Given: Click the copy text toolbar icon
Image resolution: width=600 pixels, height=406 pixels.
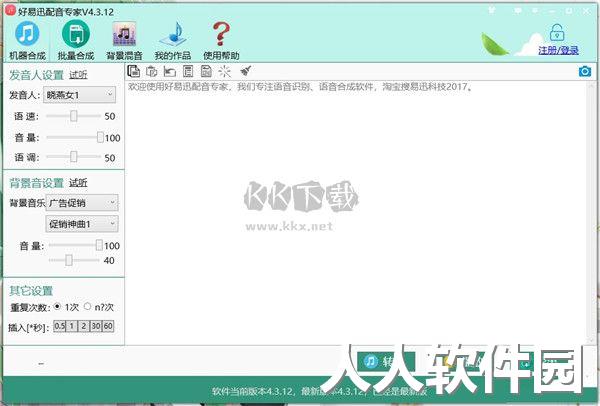Looking at the screenshot, I should (x=134, y=71).
